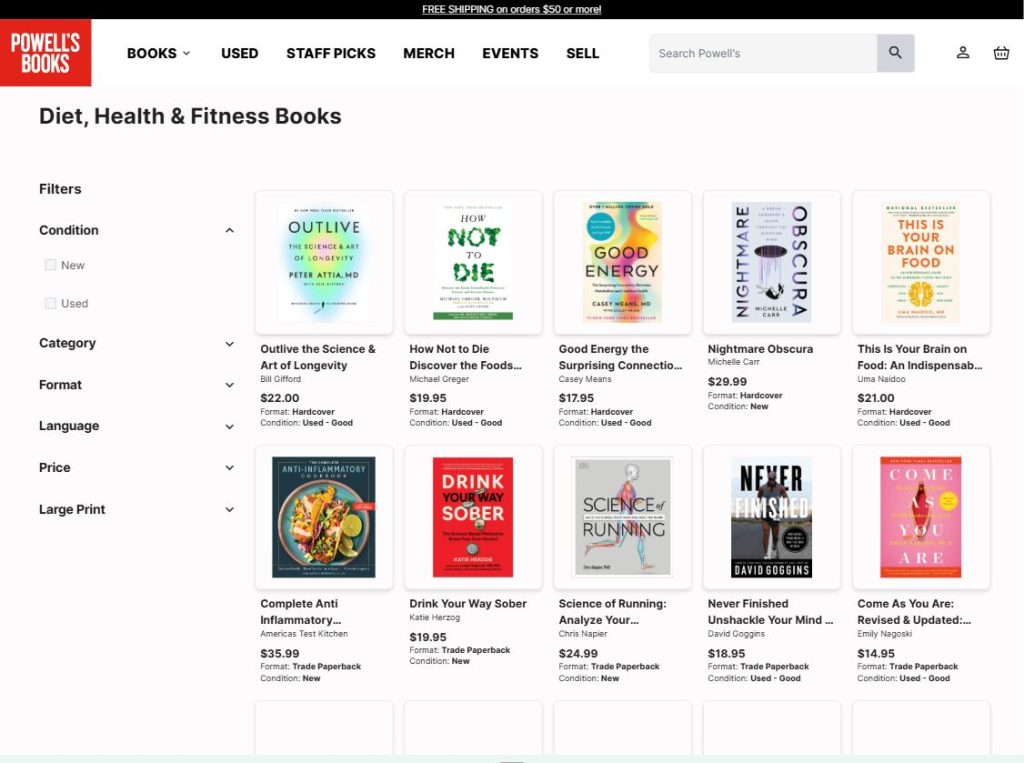Click author name Casey Means
Screen dimensions: 1024x763
pos(584,379)
